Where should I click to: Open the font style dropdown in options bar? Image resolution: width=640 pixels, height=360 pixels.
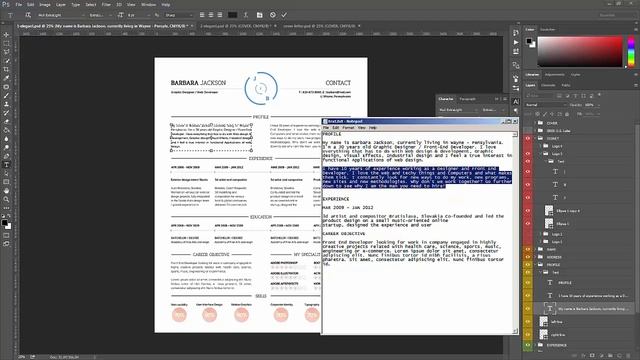pyautogui.click(x=100, y=15)
